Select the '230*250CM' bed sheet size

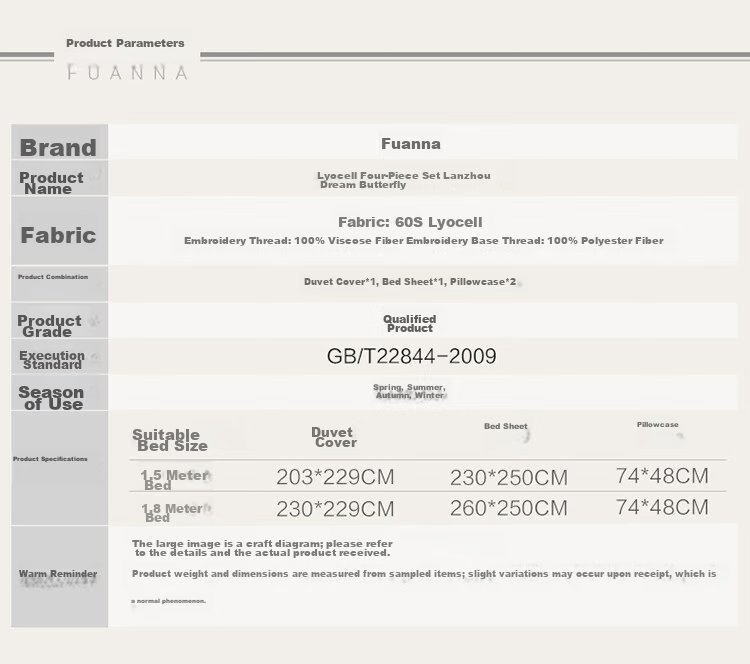tap(509, 477)
